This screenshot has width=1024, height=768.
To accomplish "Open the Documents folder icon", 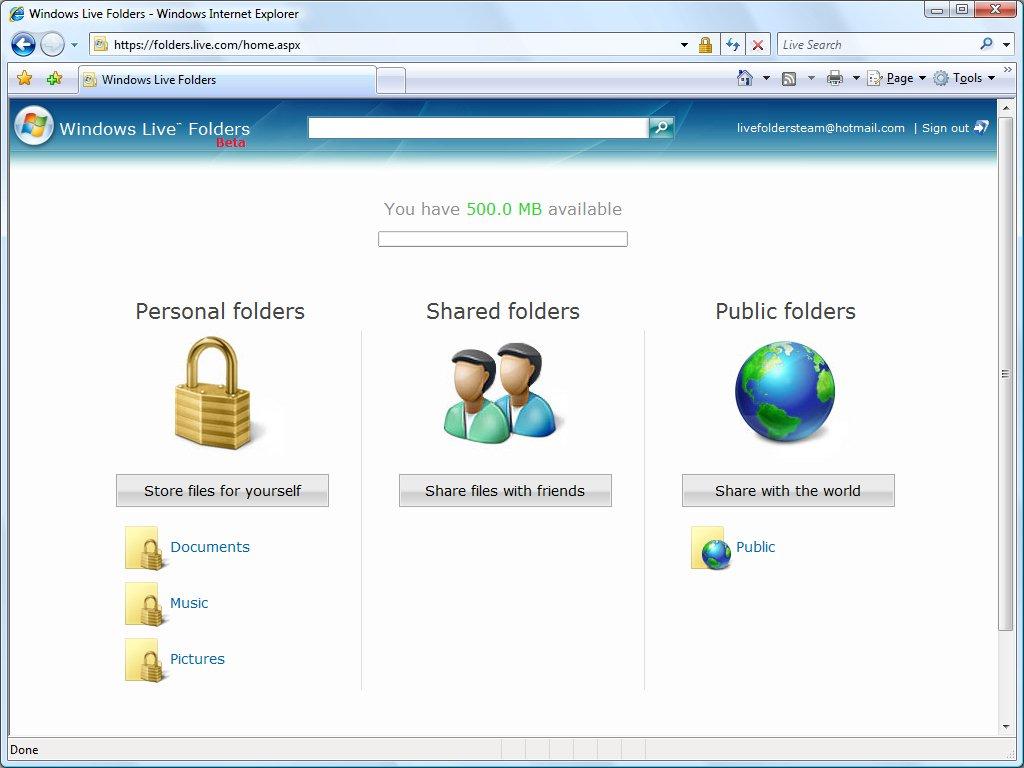I will tap(142, 547).
